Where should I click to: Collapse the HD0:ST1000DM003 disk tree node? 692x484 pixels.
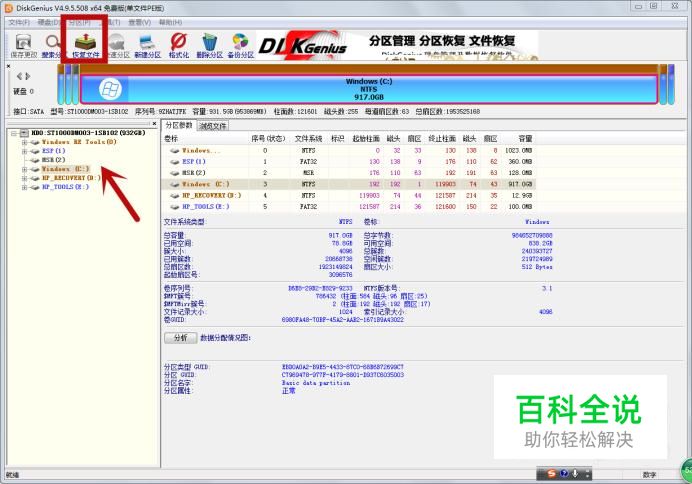coord(14,133)
